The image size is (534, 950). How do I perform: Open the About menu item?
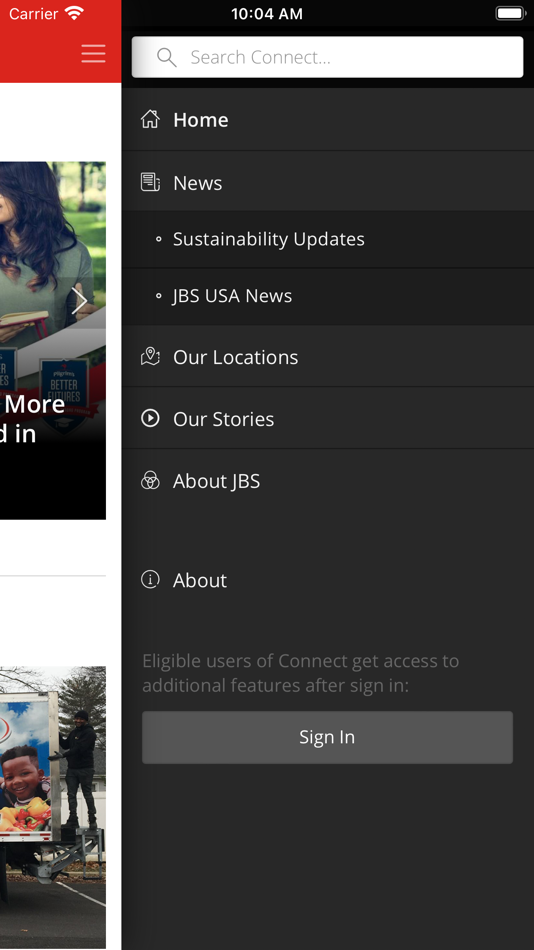[x=328, y=580]
